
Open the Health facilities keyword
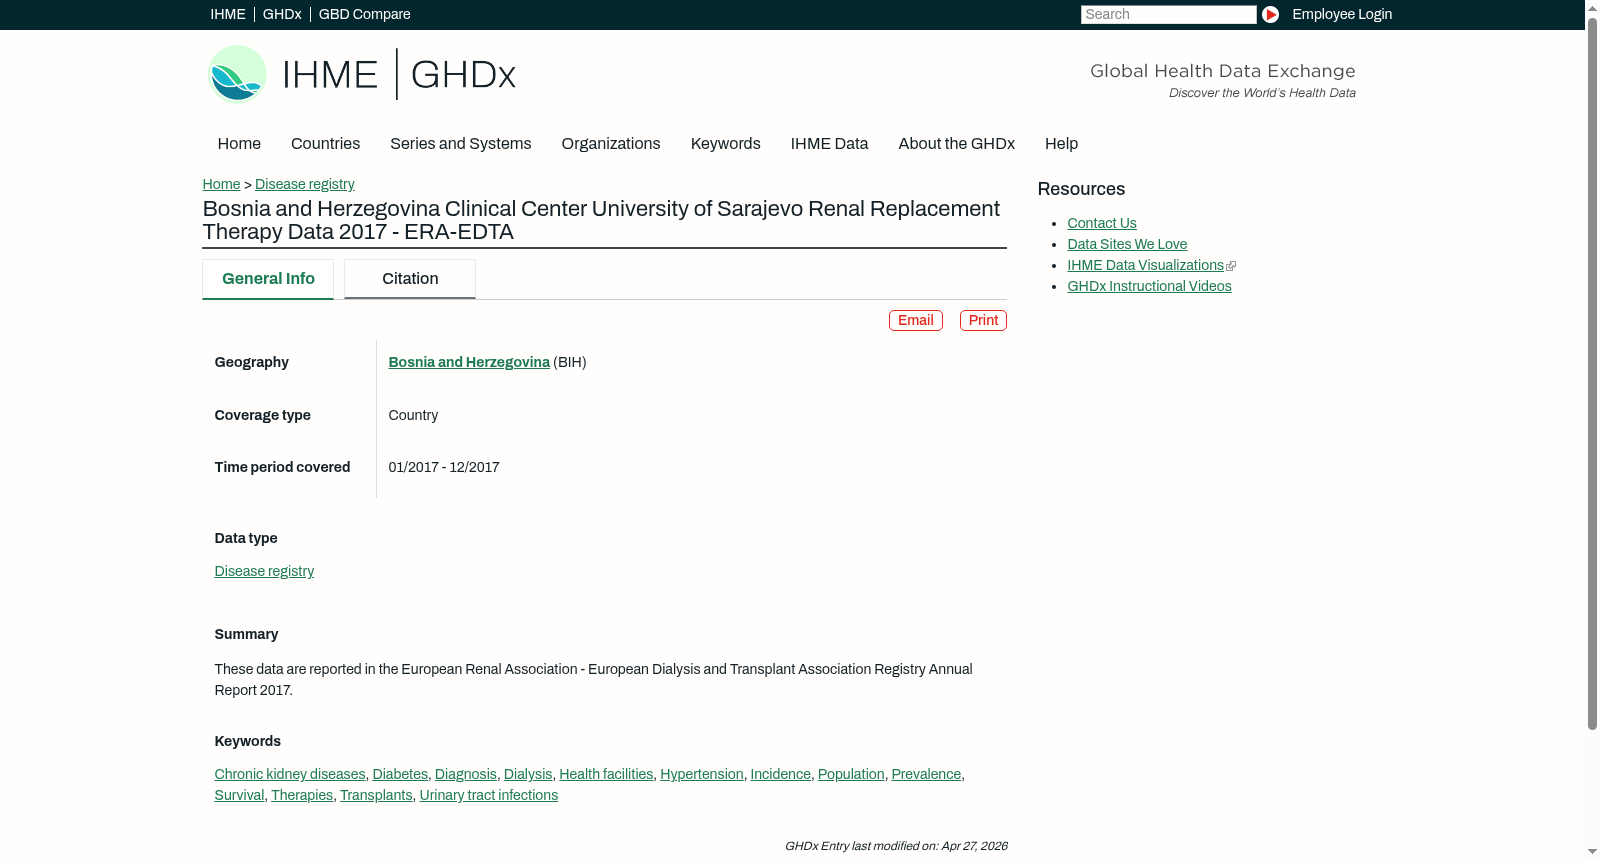[606, 775]
